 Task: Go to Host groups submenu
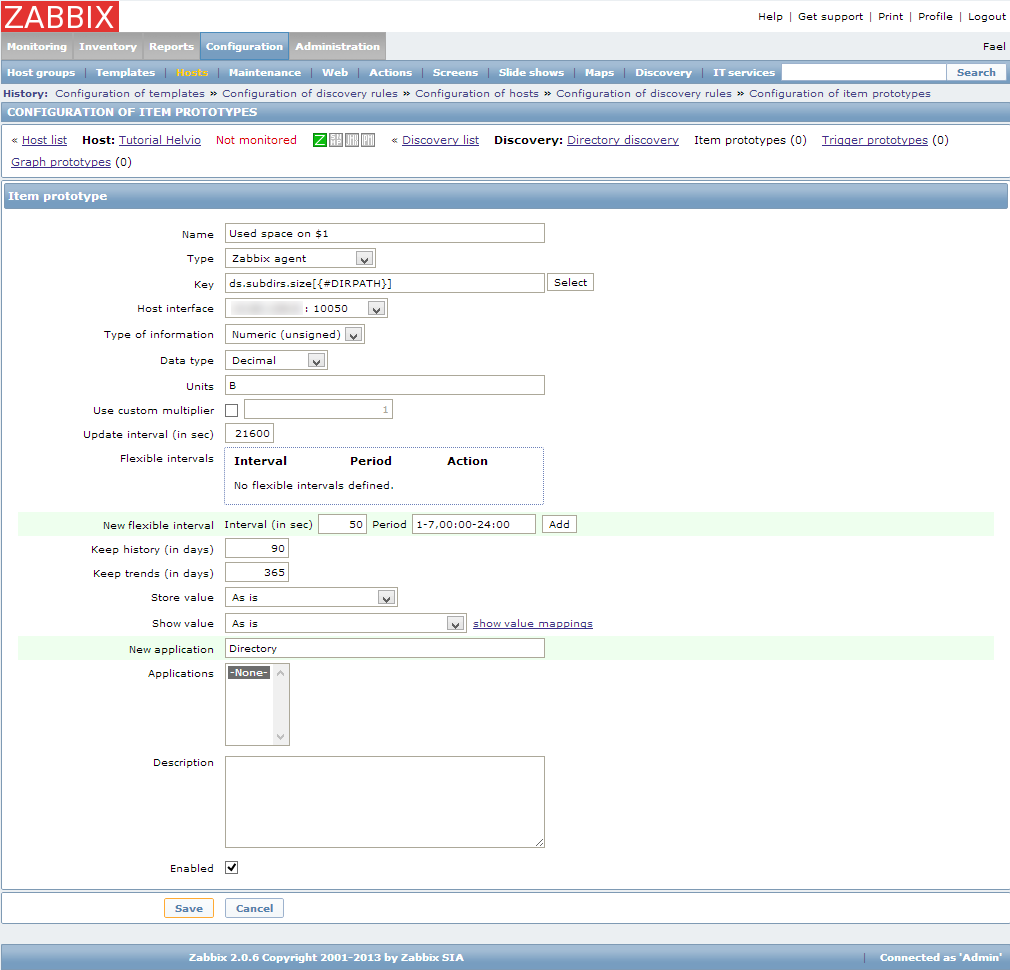coord(41,73)
